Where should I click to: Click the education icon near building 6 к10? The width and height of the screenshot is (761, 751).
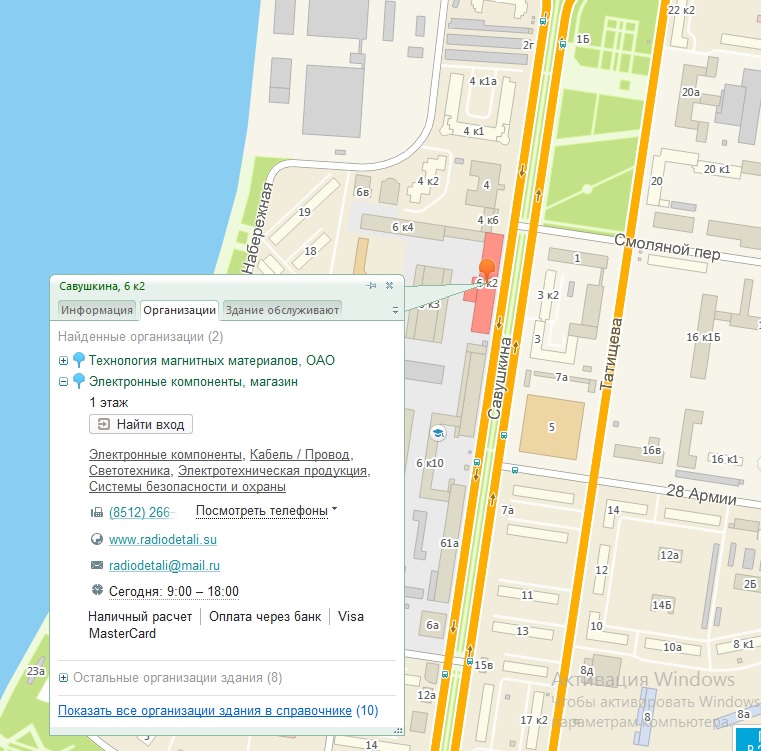438,433
